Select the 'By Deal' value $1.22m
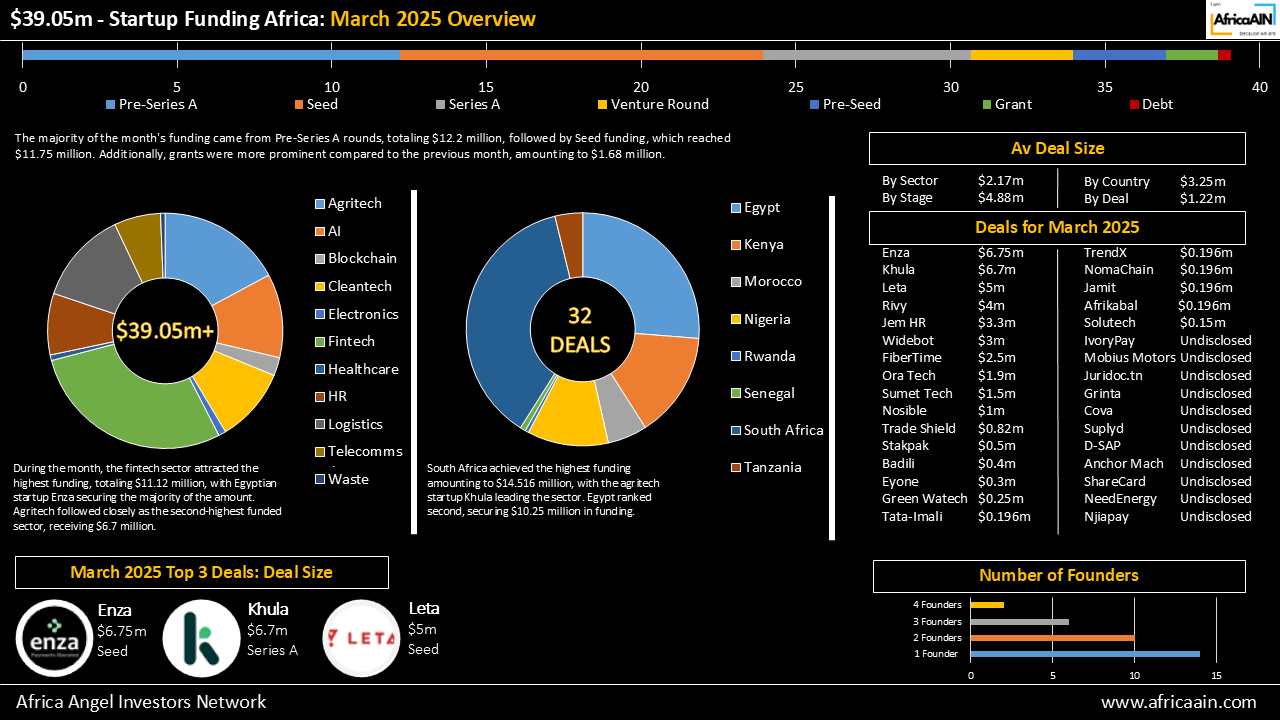1280x720 pixels. point(1203,198)
